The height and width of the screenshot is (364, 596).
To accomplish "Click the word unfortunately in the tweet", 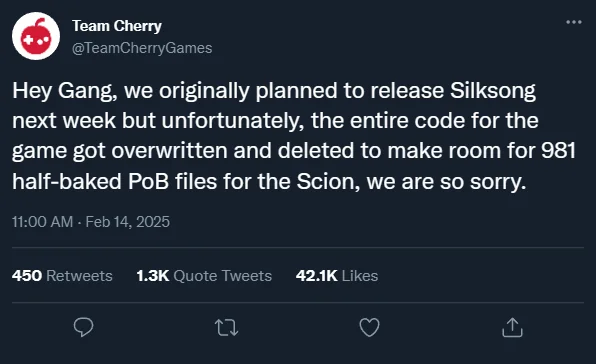I will click(x=233, y=121).
